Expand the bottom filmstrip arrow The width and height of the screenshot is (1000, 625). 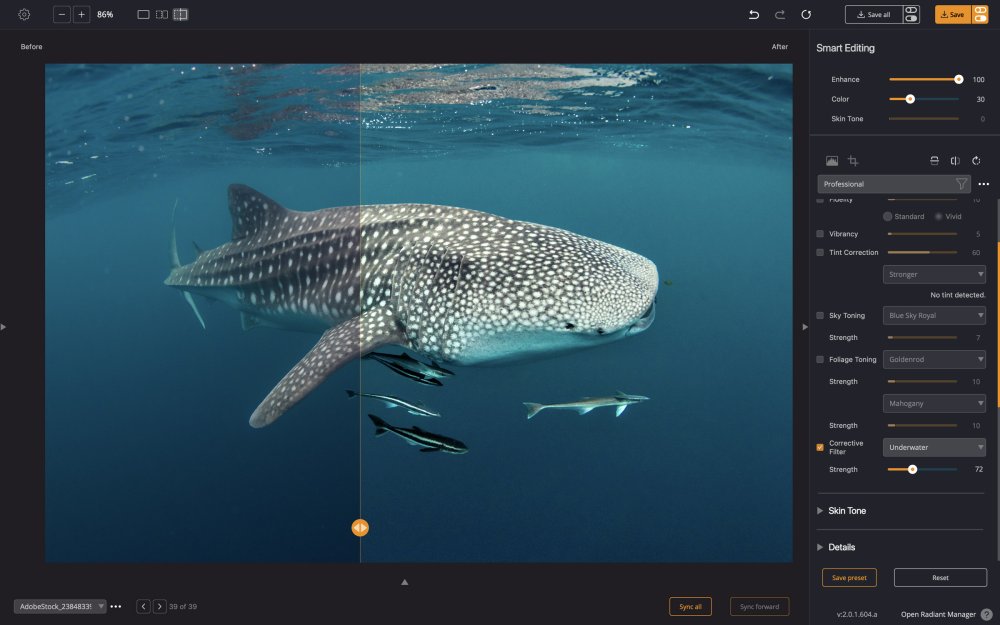pyautogui.click(x=404, y=582)
